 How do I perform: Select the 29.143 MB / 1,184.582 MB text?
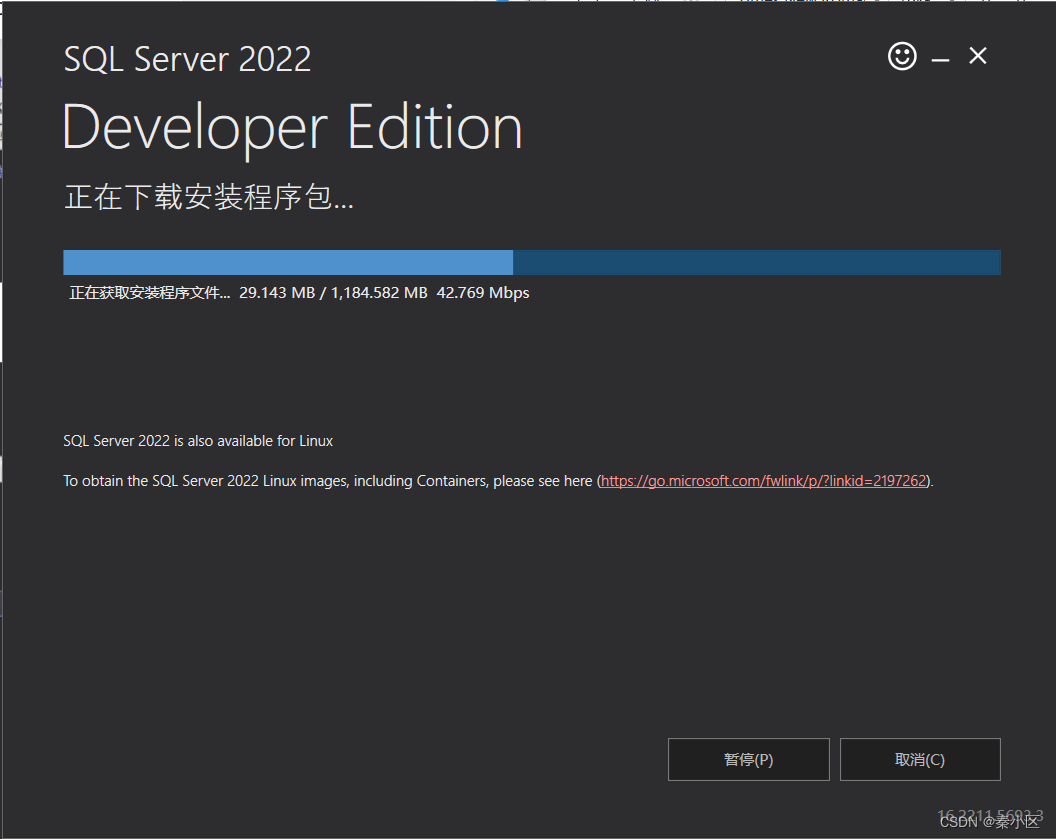(x=333, y=293)
